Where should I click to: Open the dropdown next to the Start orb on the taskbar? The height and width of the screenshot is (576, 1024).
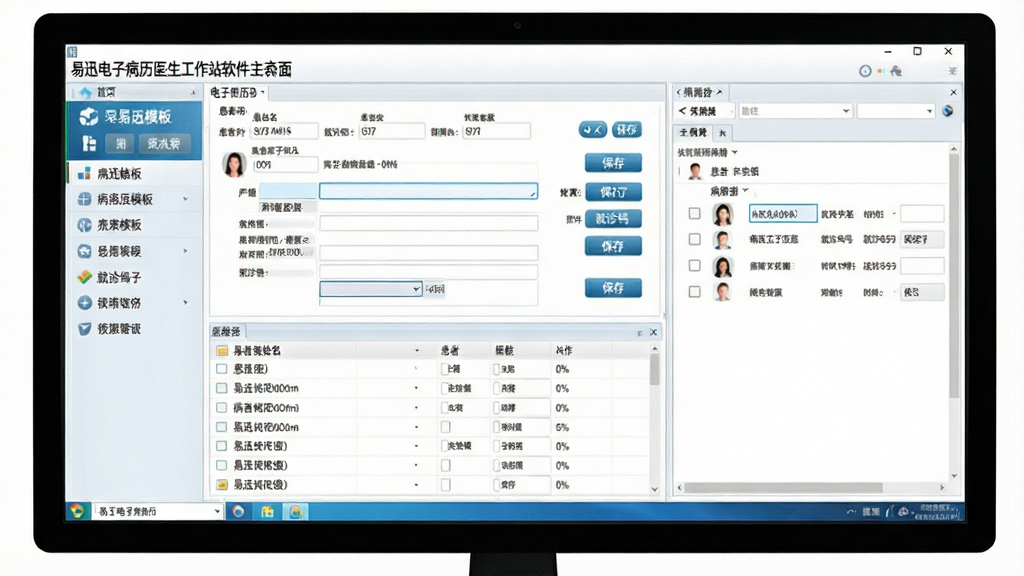coord(157,511)
